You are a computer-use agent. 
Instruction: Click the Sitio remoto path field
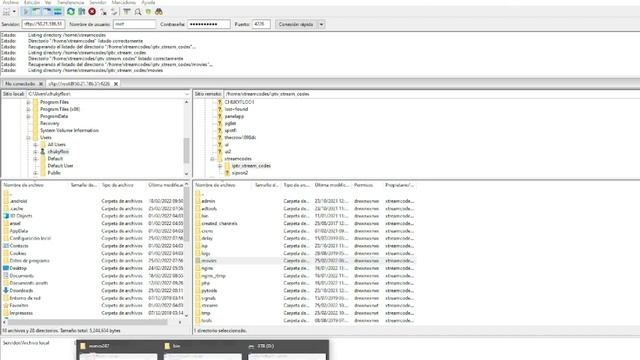431,94
